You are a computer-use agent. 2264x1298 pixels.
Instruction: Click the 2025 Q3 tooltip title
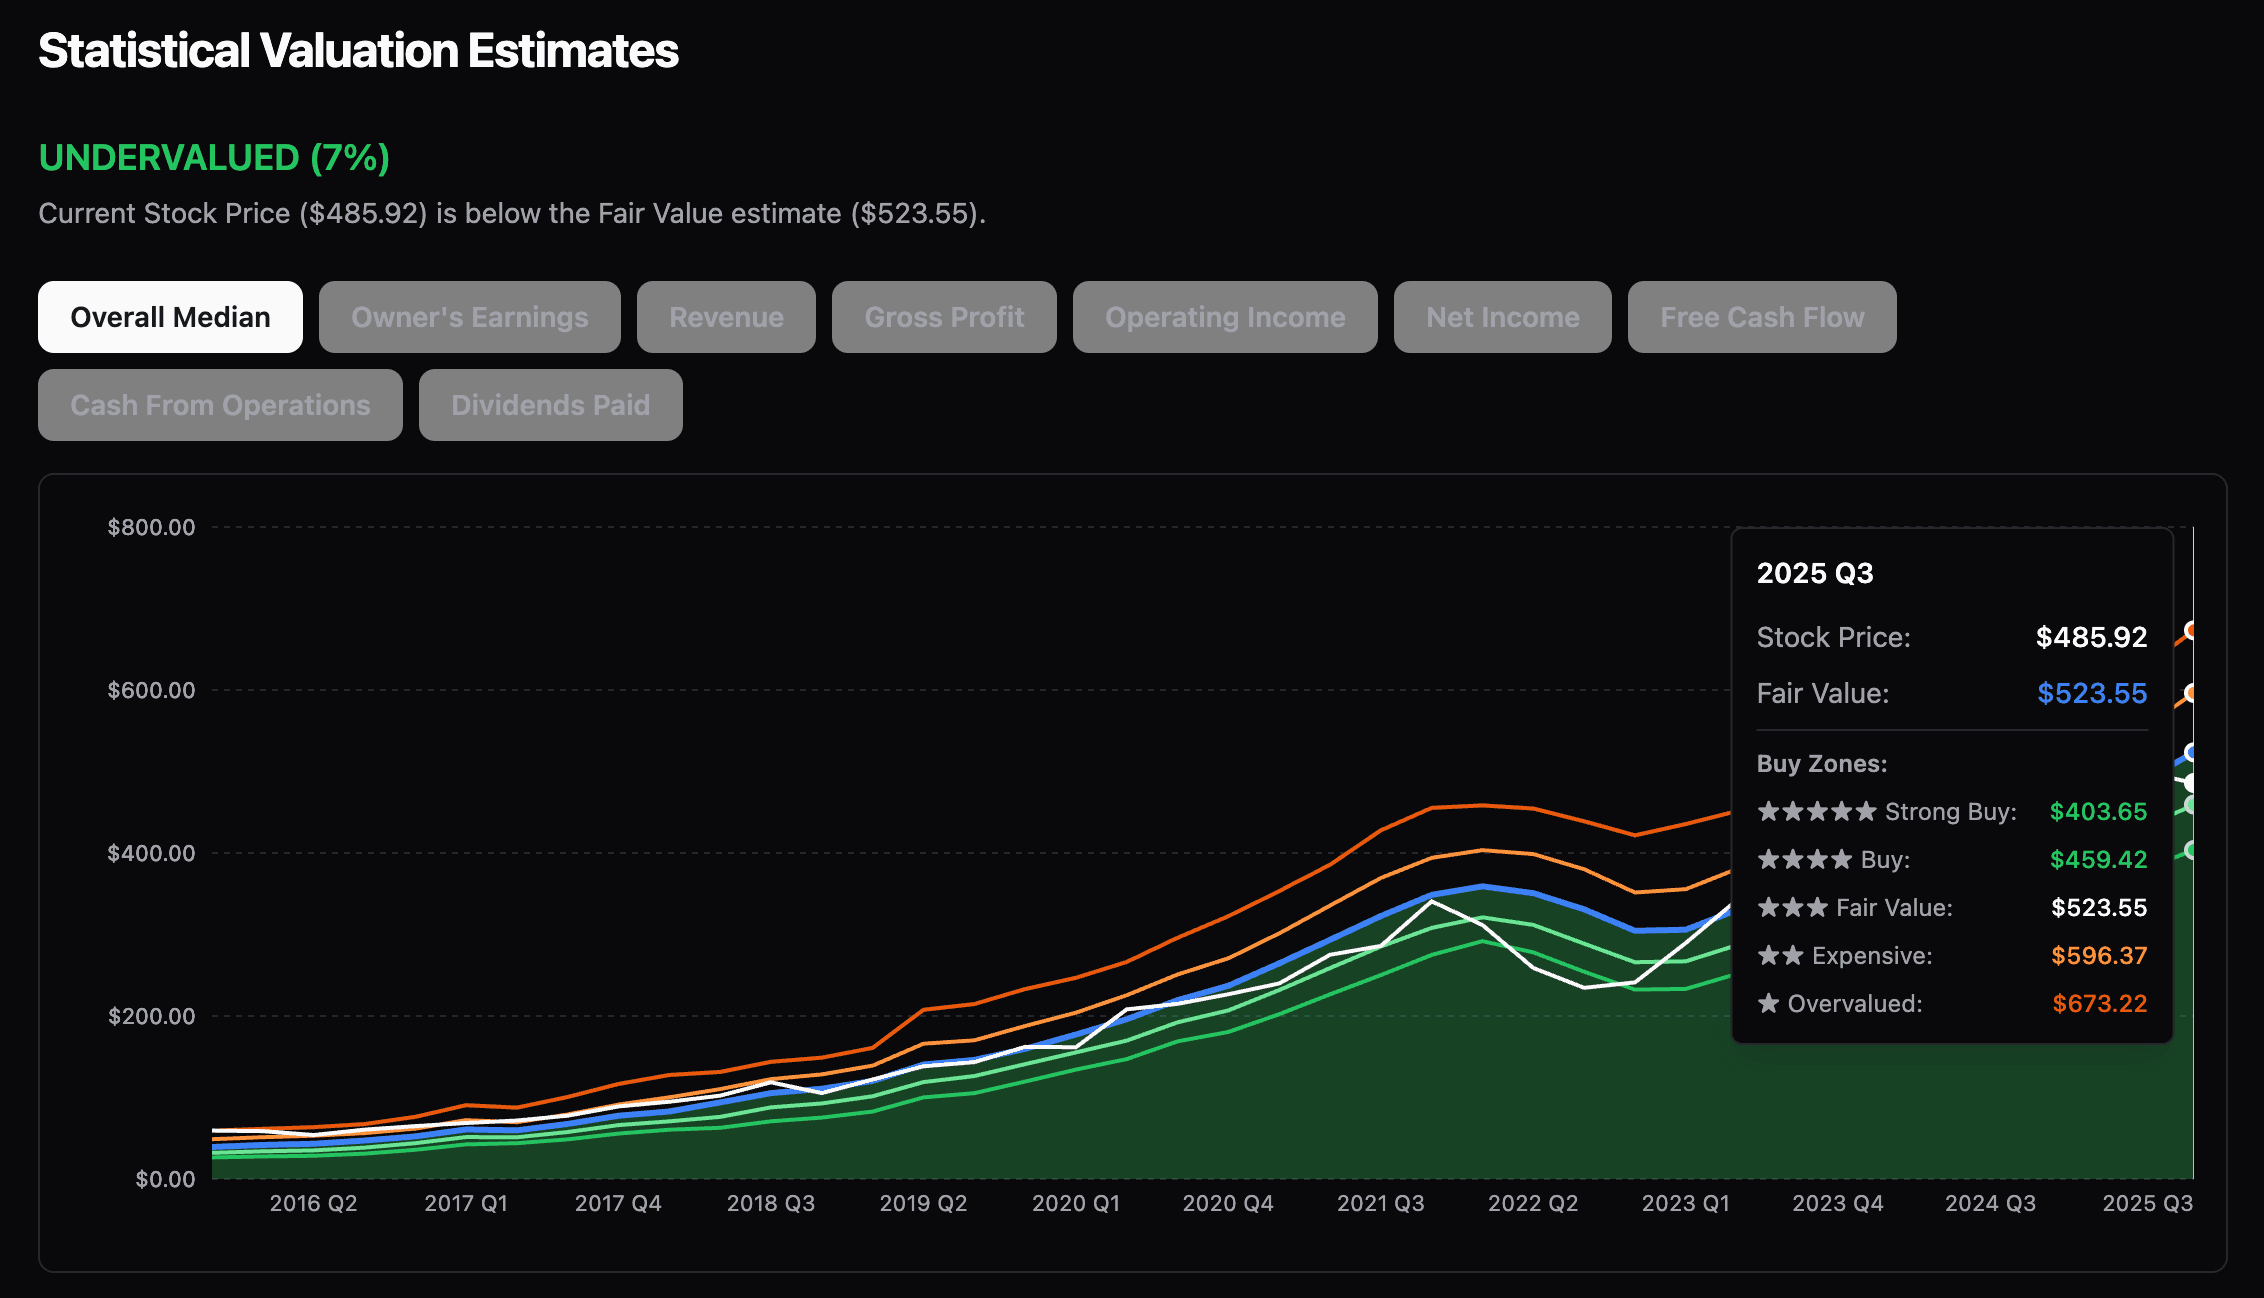[1814, 573]
